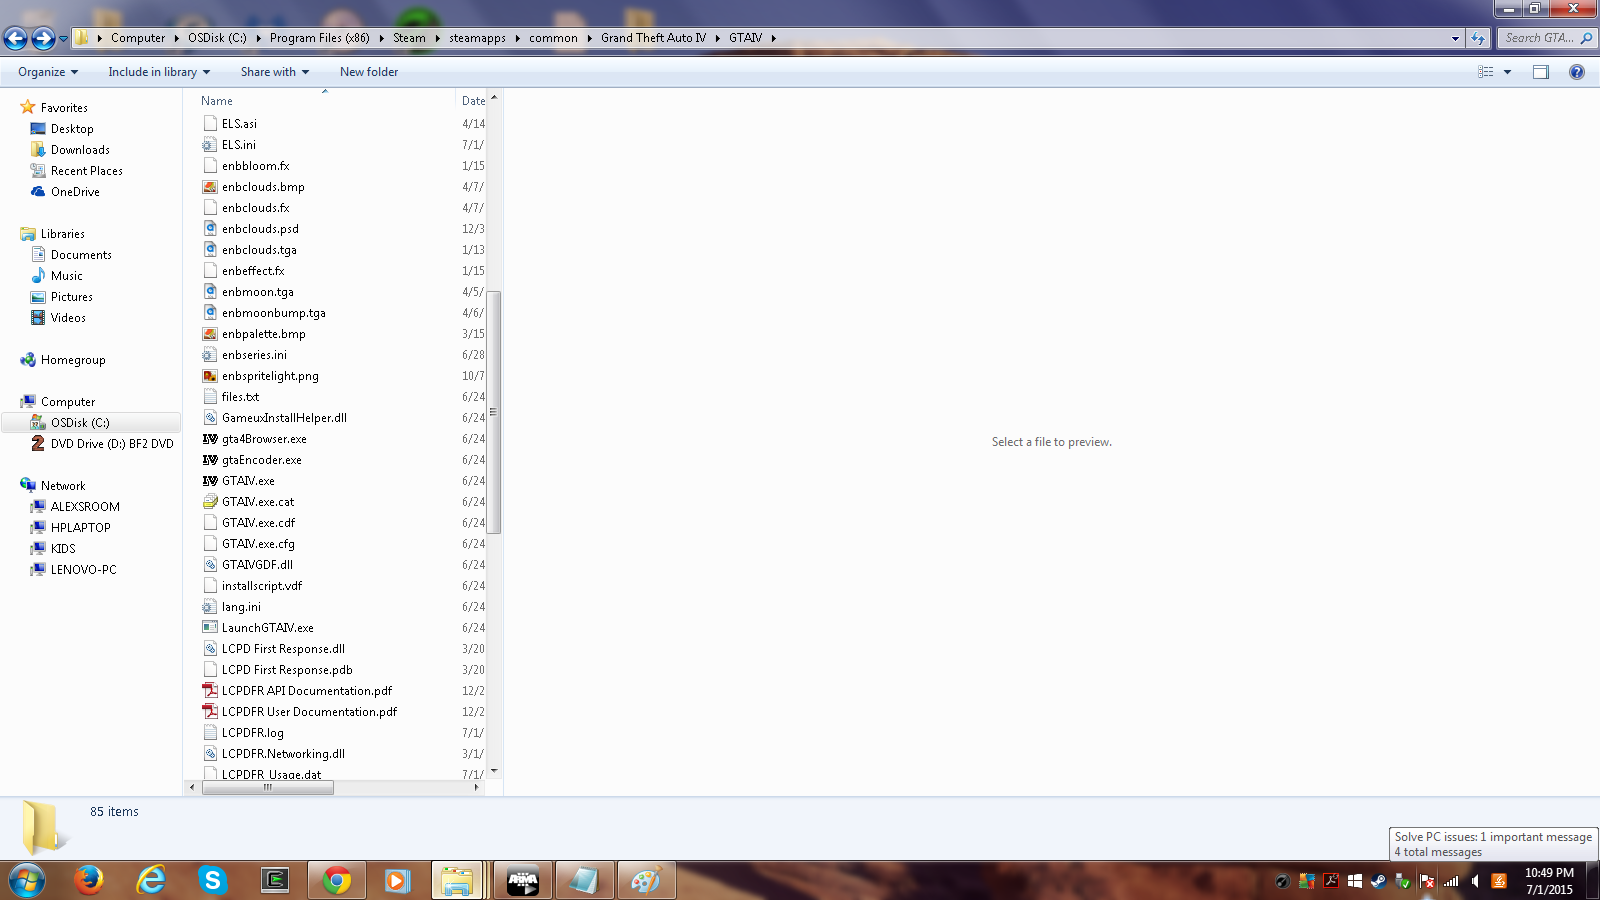
Task: Click the Windows Start button
Action: [x=27, y=881]
